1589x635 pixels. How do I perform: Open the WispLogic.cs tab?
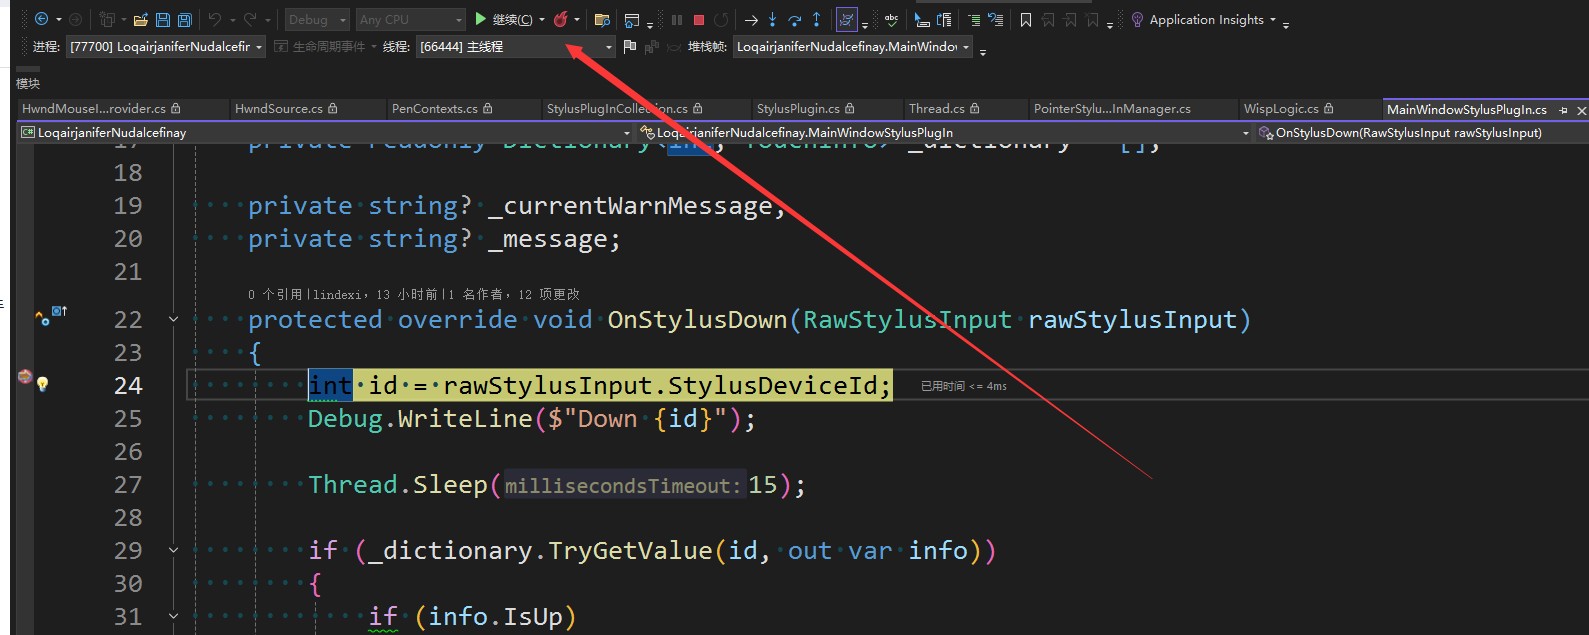click(x=1281, y=109)
